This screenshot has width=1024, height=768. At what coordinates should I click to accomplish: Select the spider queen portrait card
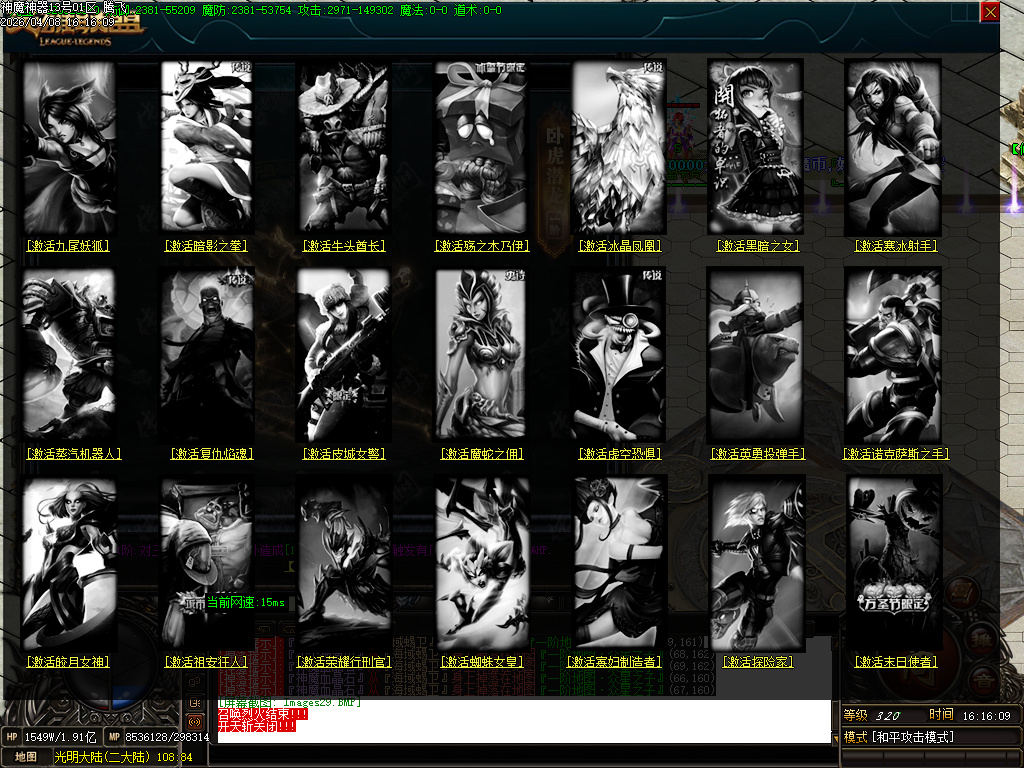481,563
